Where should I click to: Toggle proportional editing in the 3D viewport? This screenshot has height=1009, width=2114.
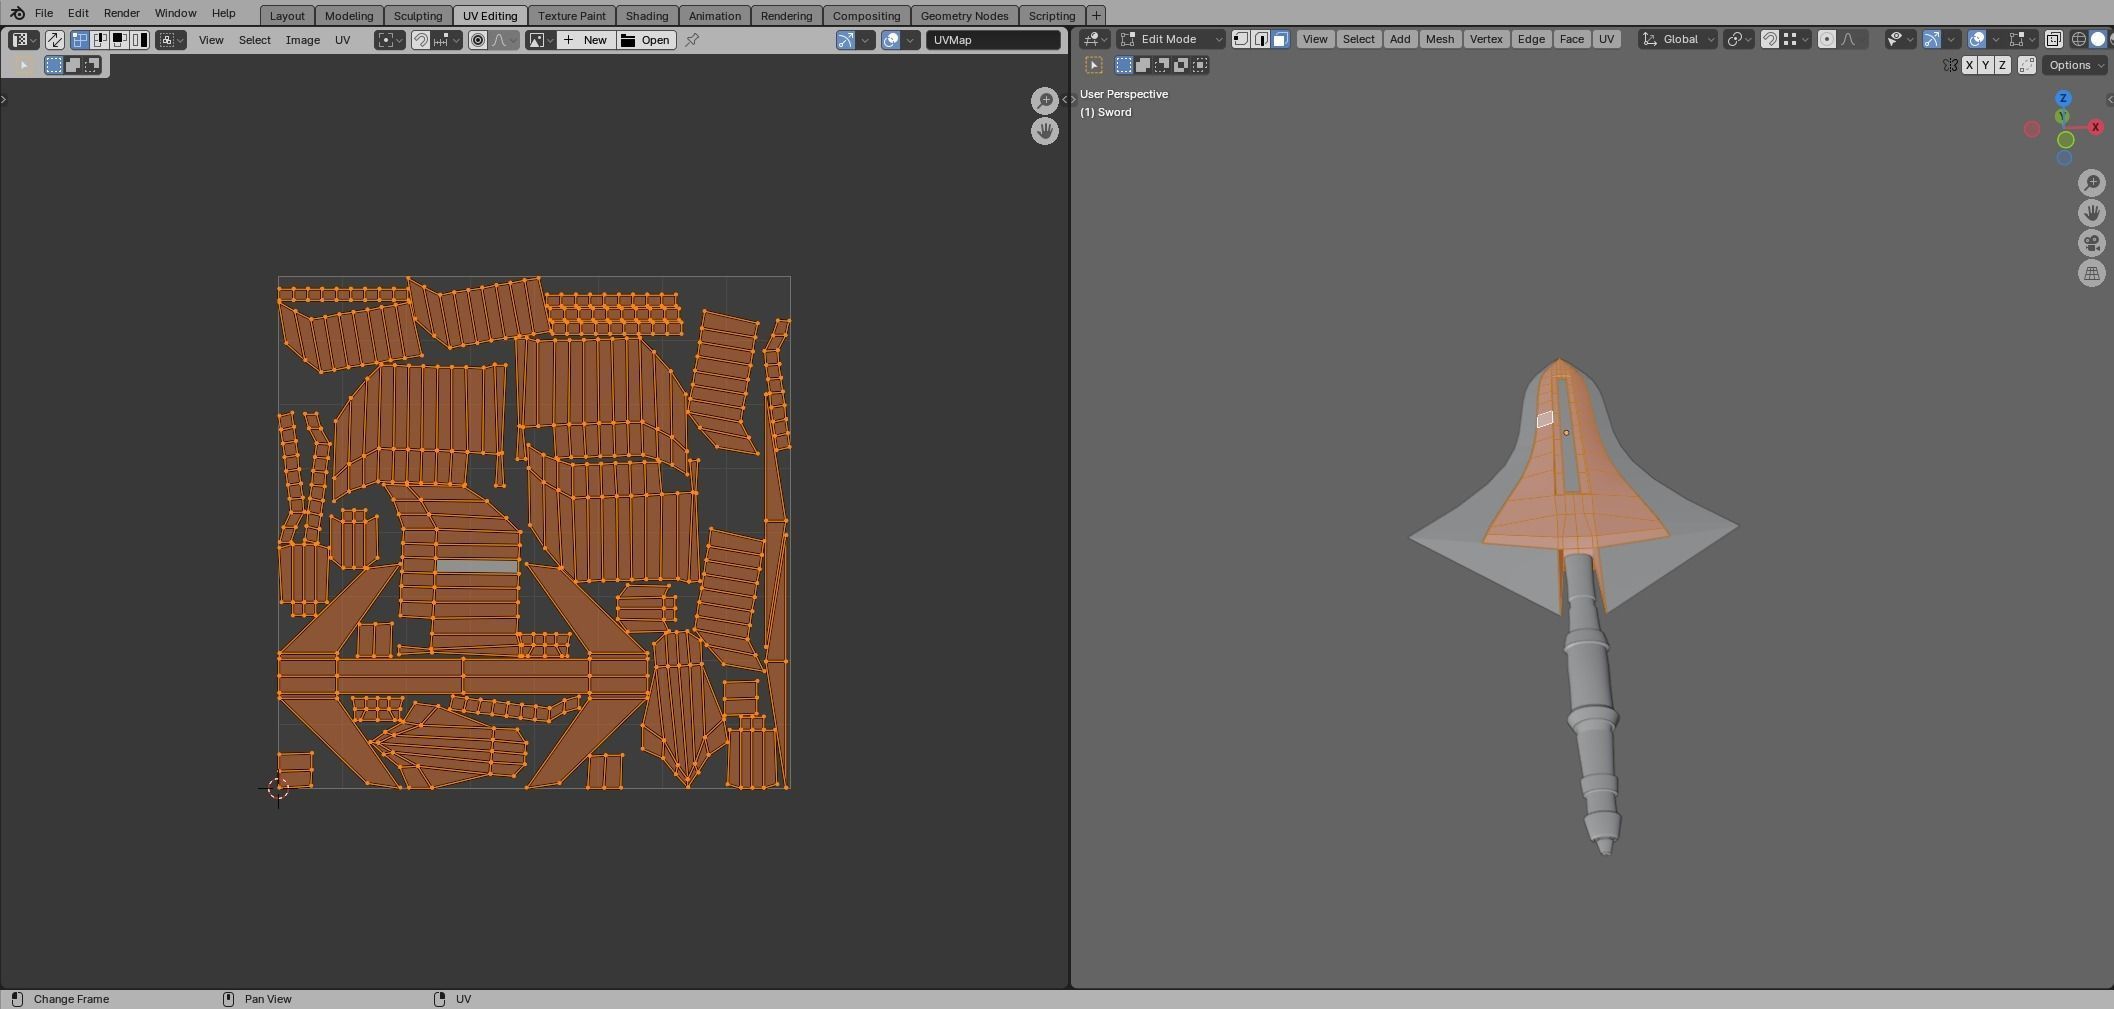pyautogui.click(x=1827, y=39)
